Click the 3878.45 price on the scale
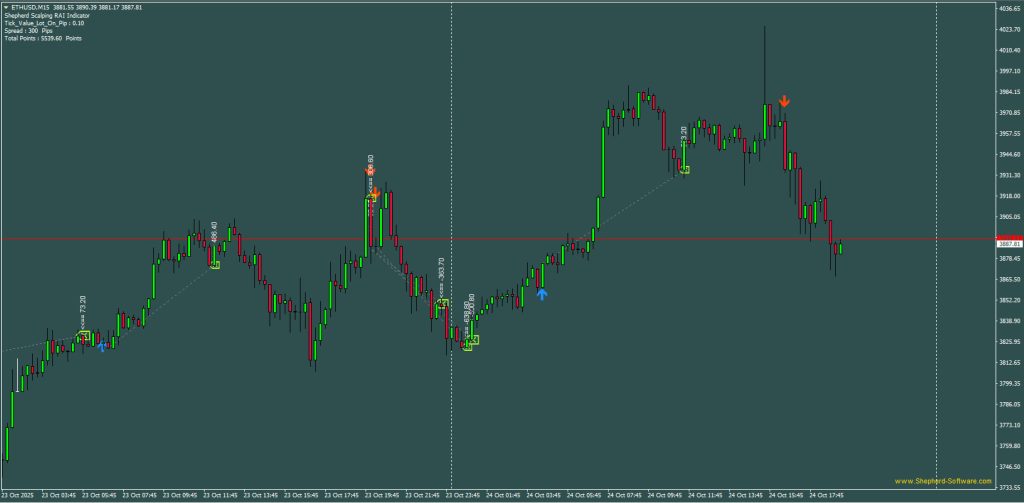The height and width of the screenshot is (503, 1024). pos(1009,259)
